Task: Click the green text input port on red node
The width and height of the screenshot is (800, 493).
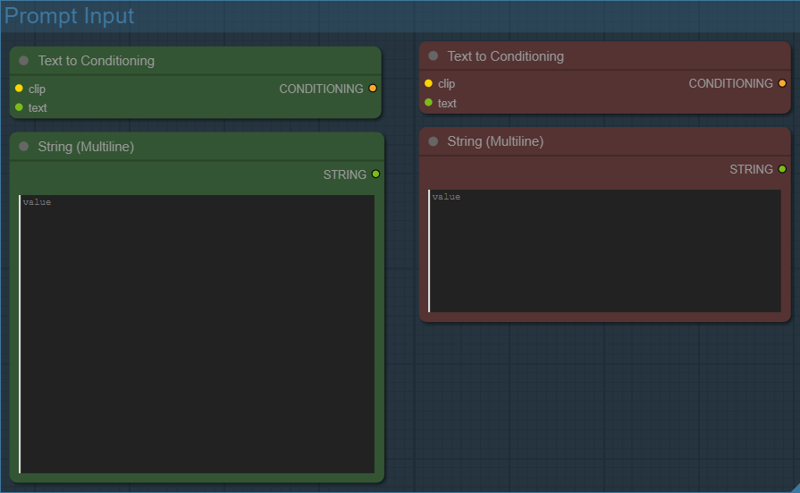Action: pos(429,102)
